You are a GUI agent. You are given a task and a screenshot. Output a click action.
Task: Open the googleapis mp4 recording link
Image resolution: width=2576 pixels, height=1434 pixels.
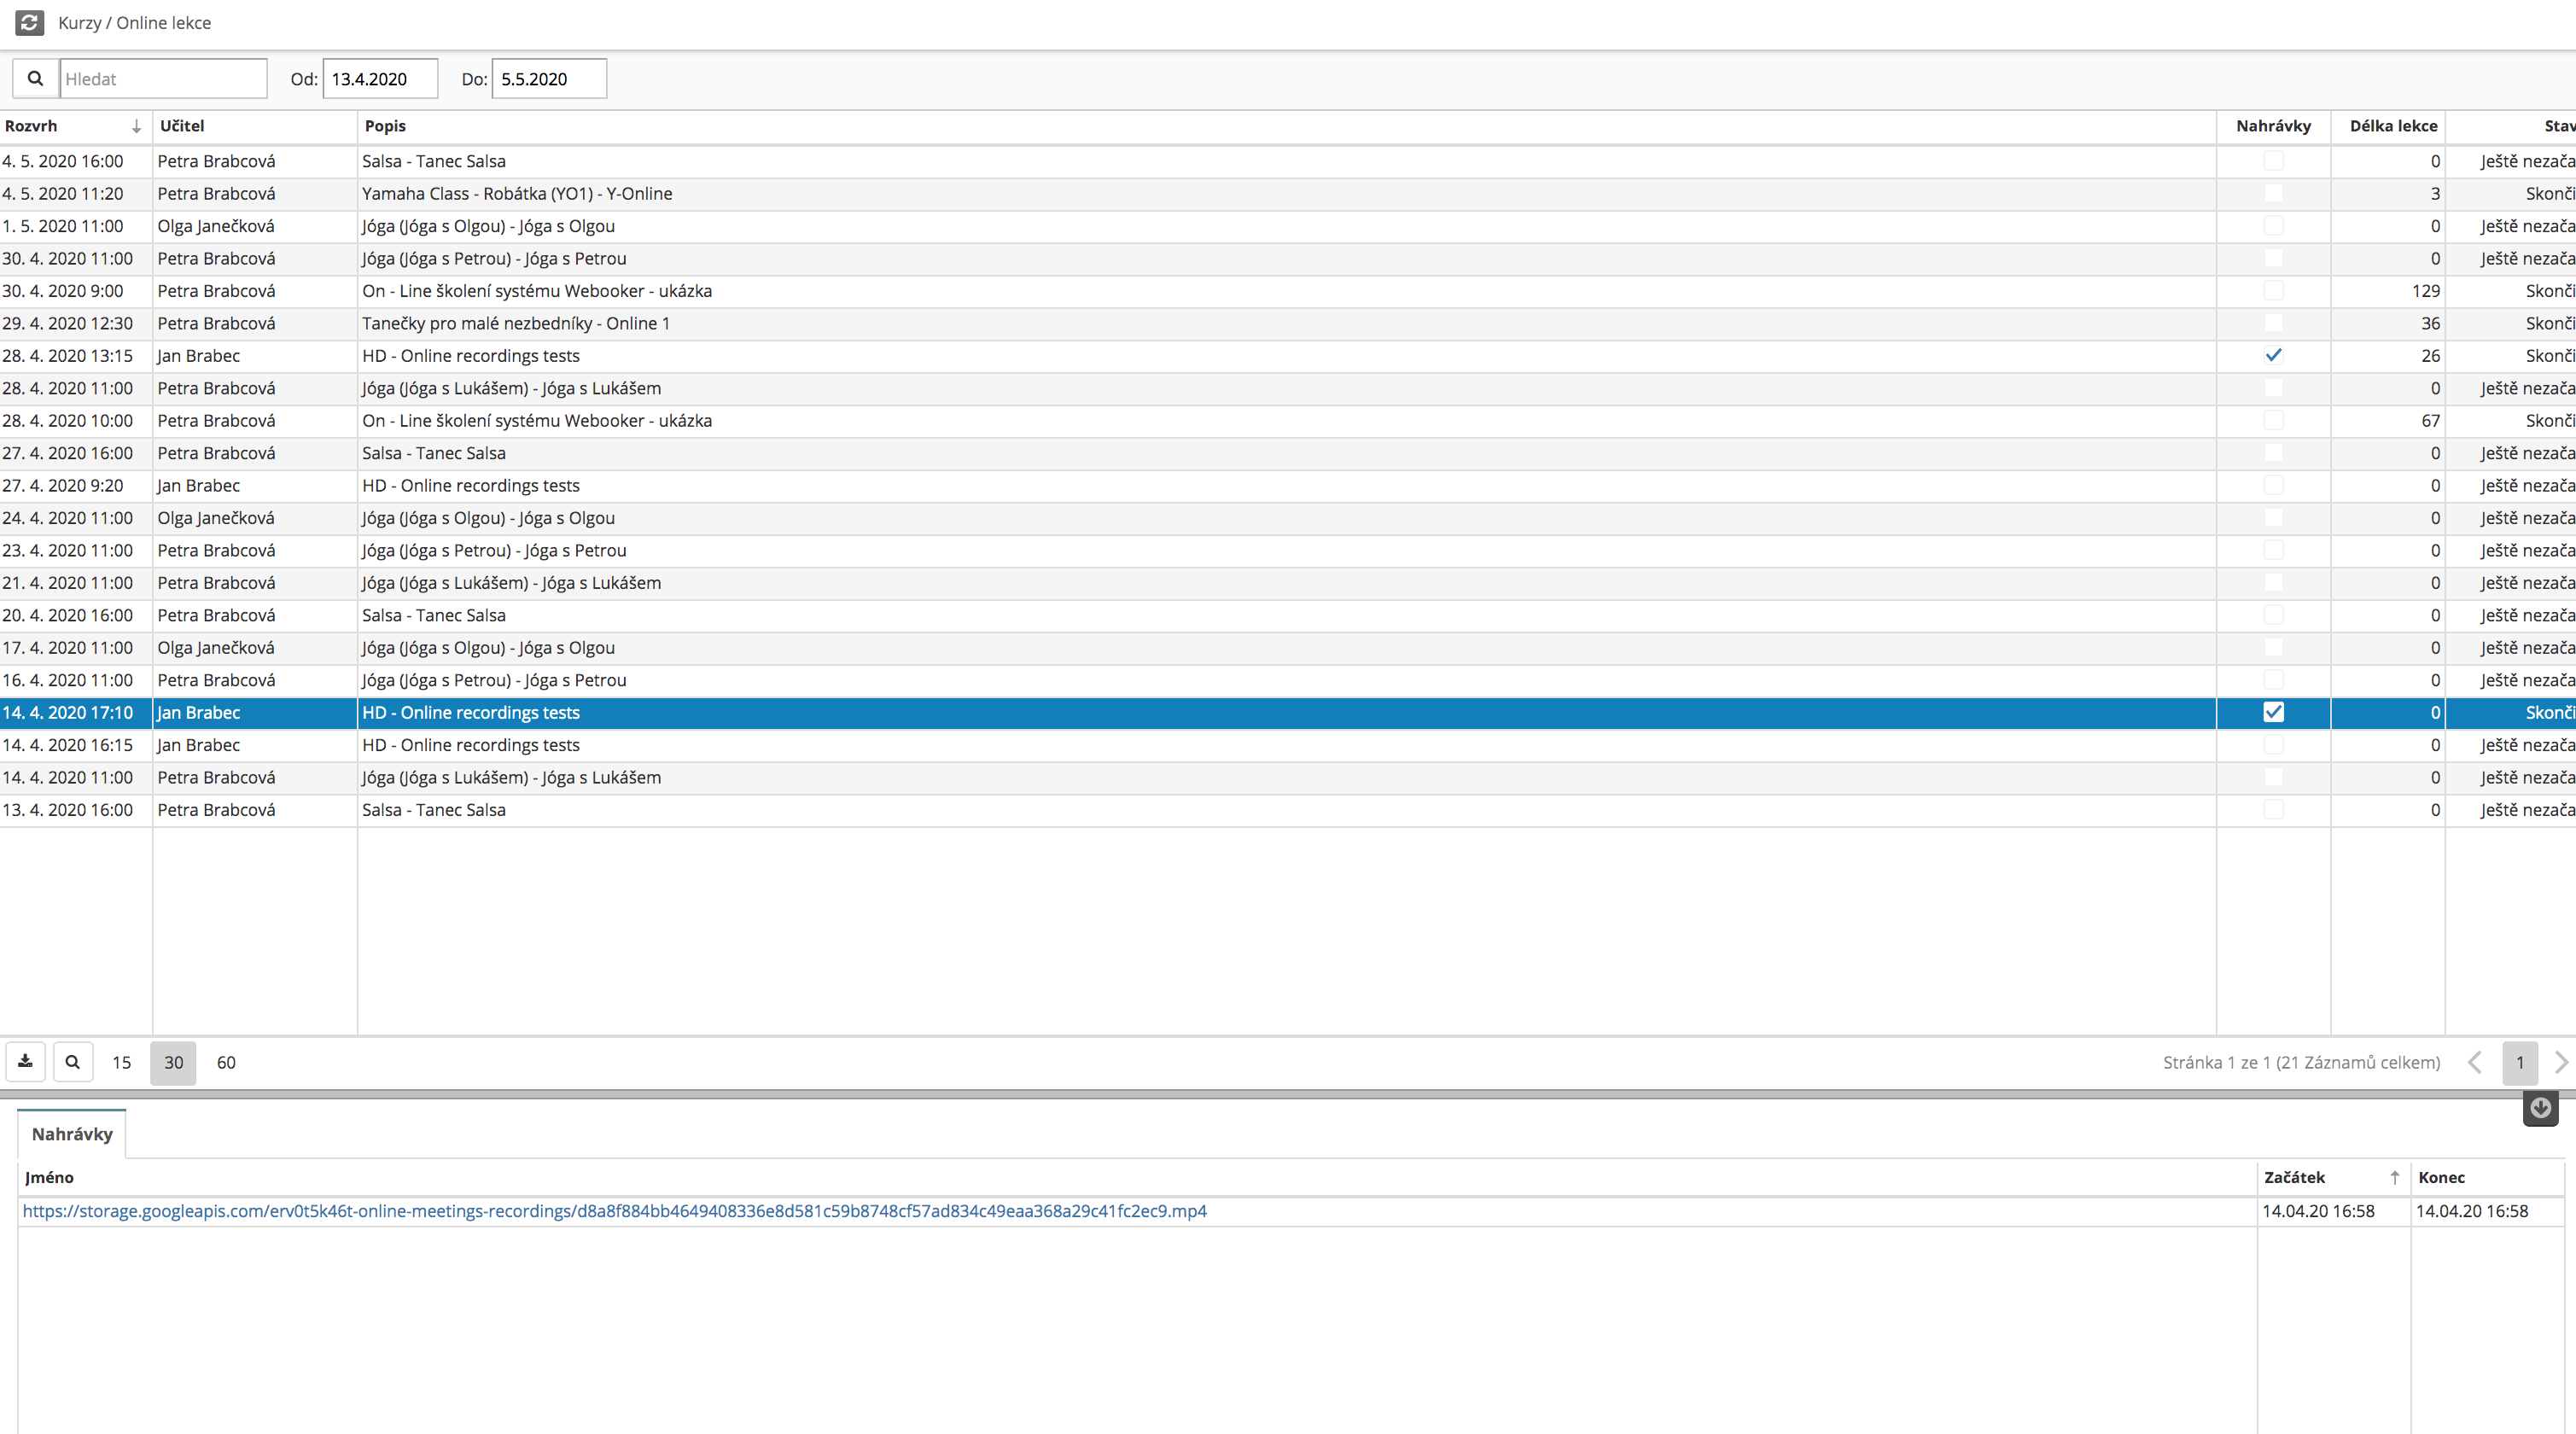pos(614,1211)
